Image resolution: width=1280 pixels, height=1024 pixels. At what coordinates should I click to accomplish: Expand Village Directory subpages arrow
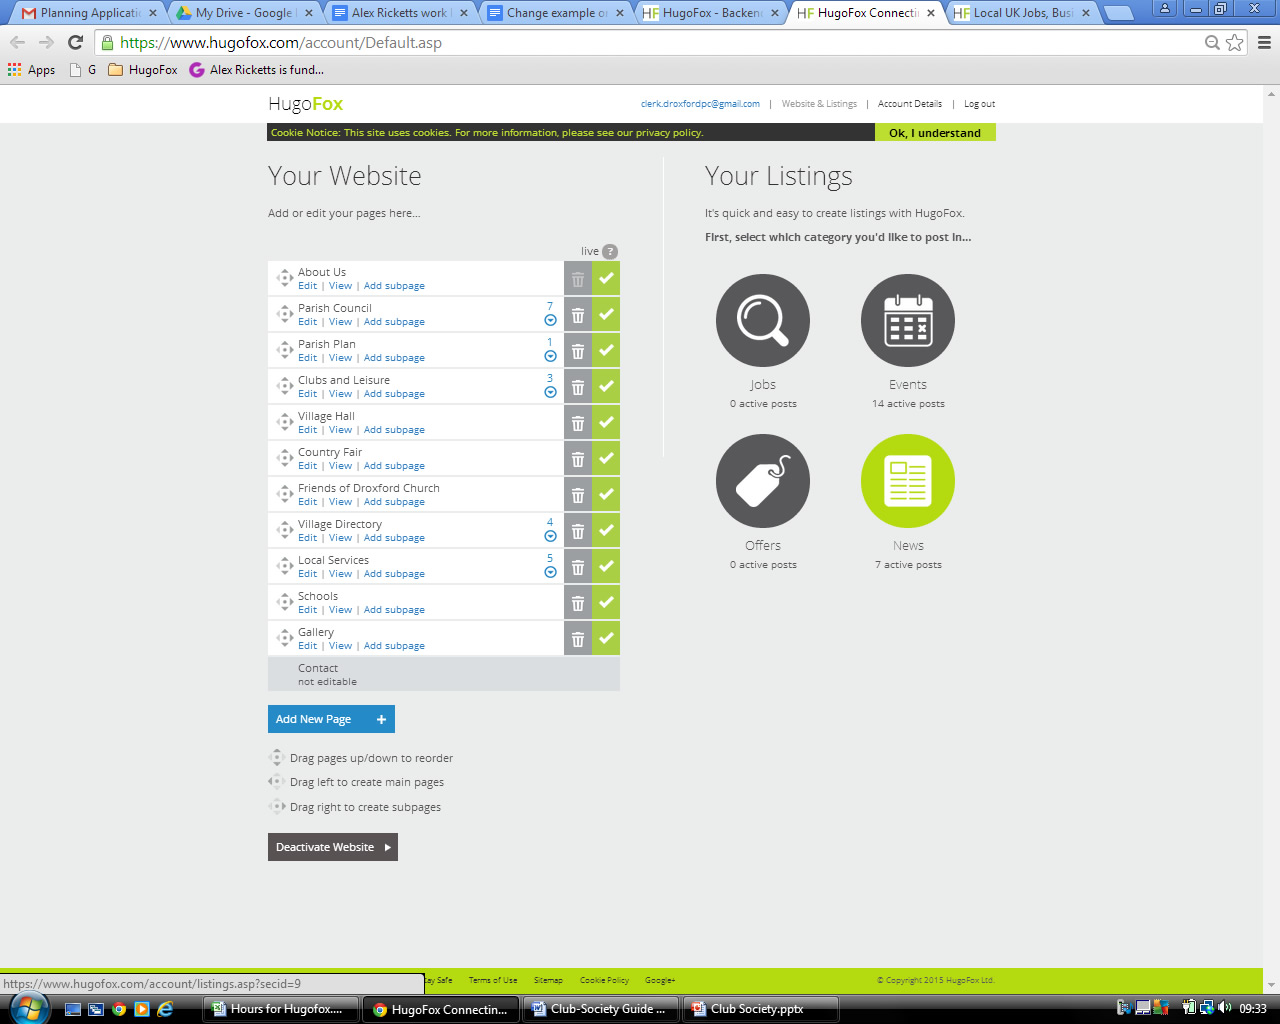tap(550, 536)
